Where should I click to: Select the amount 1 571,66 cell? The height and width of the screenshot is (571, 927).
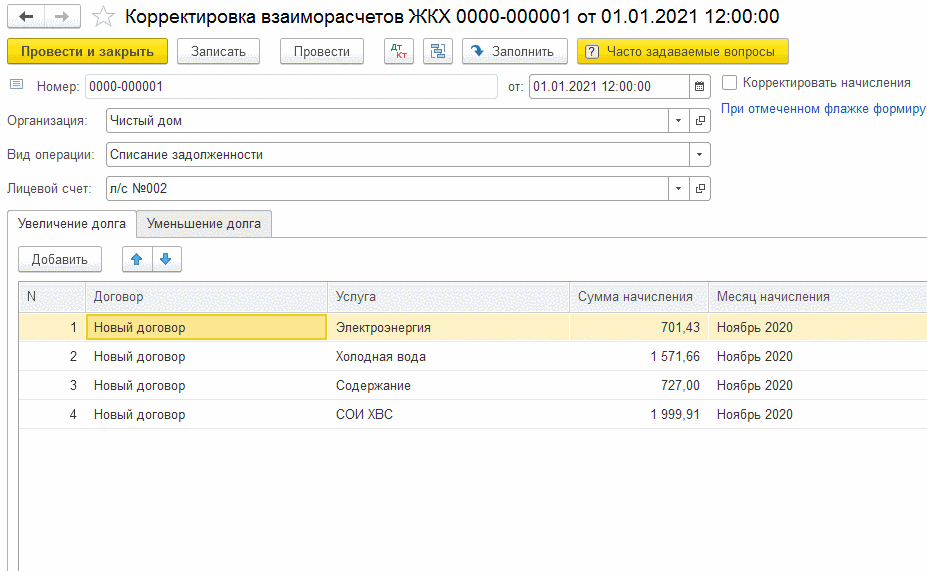tap(639, 356)
